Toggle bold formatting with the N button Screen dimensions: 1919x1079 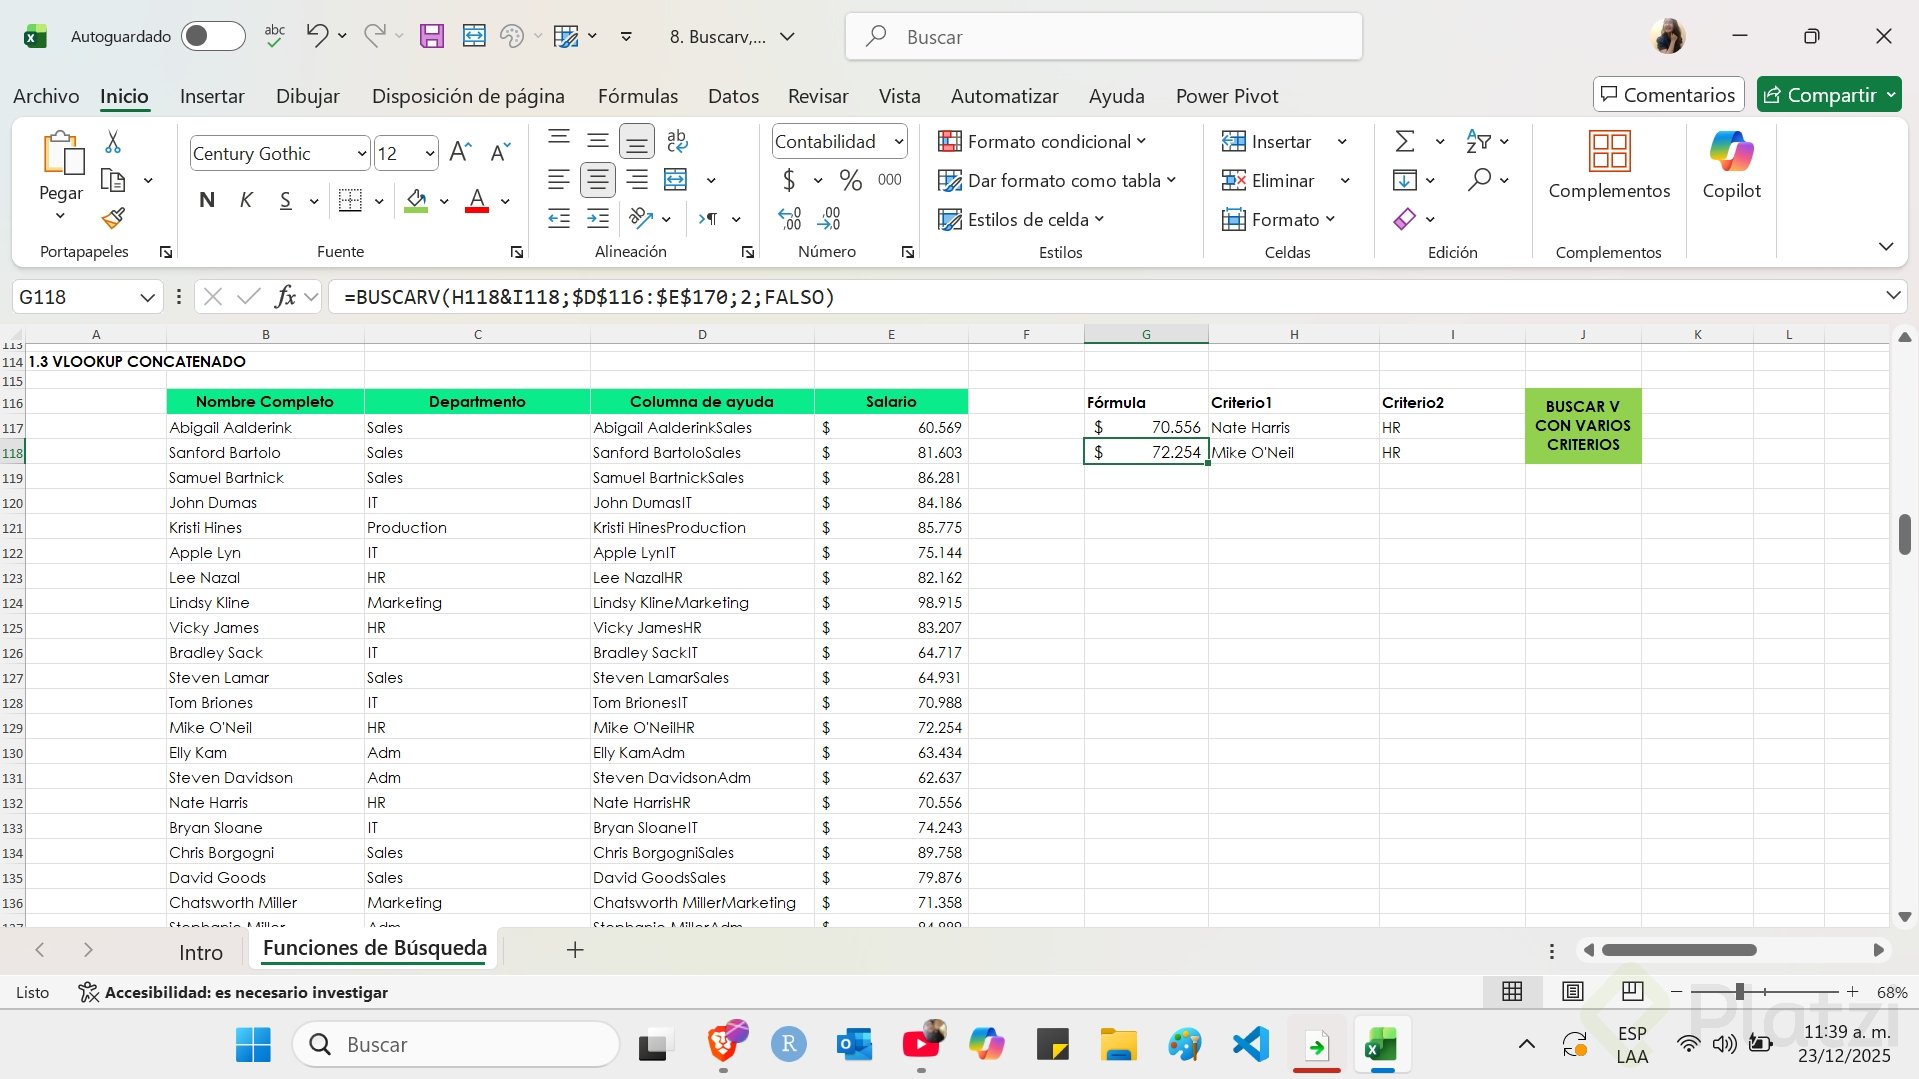pyautogui.click(x=207, y=200)
